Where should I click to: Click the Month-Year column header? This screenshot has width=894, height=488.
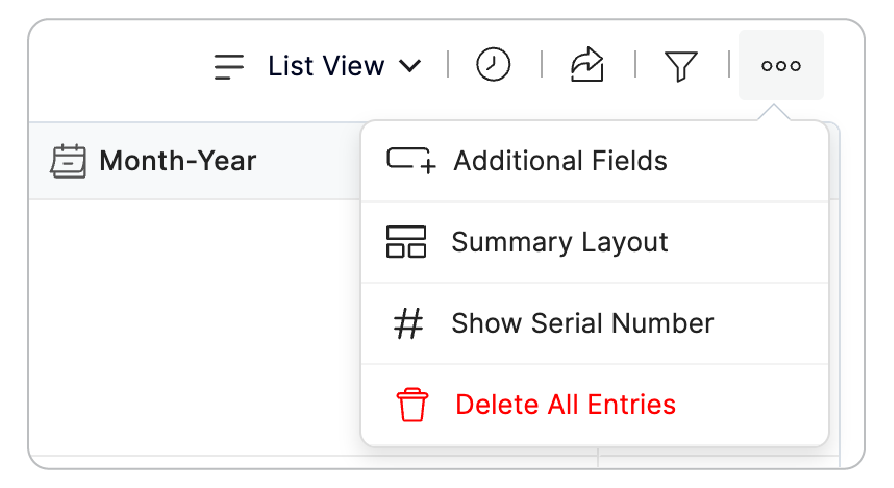coord(177,161)
